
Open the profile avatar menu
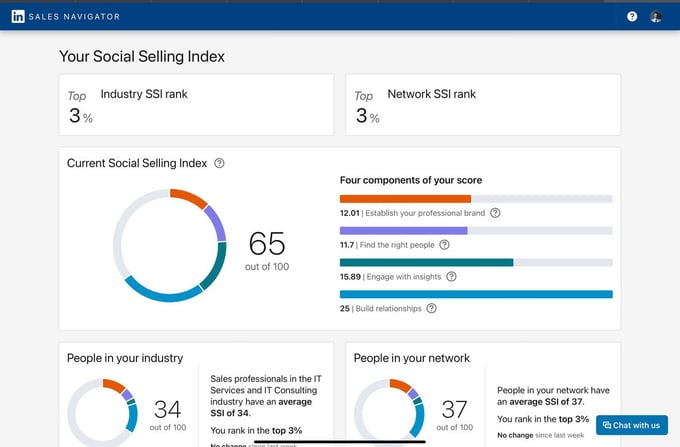tap(656, 16)
